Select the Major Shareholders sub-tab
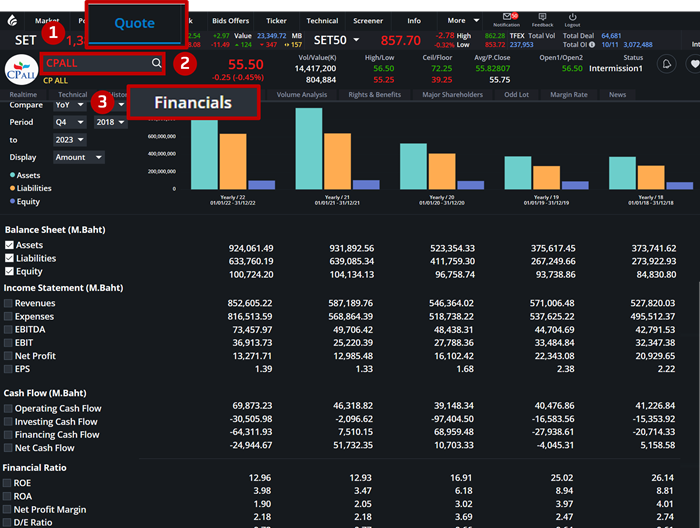This screenshot has height=528, width=700. (x=452, y=95)
